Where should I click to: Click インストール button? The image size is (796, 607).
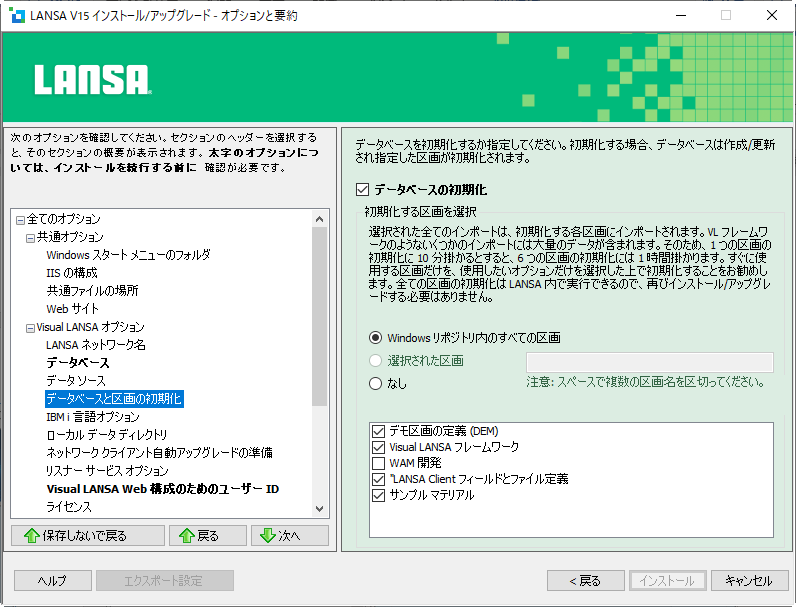coord(668,581)
